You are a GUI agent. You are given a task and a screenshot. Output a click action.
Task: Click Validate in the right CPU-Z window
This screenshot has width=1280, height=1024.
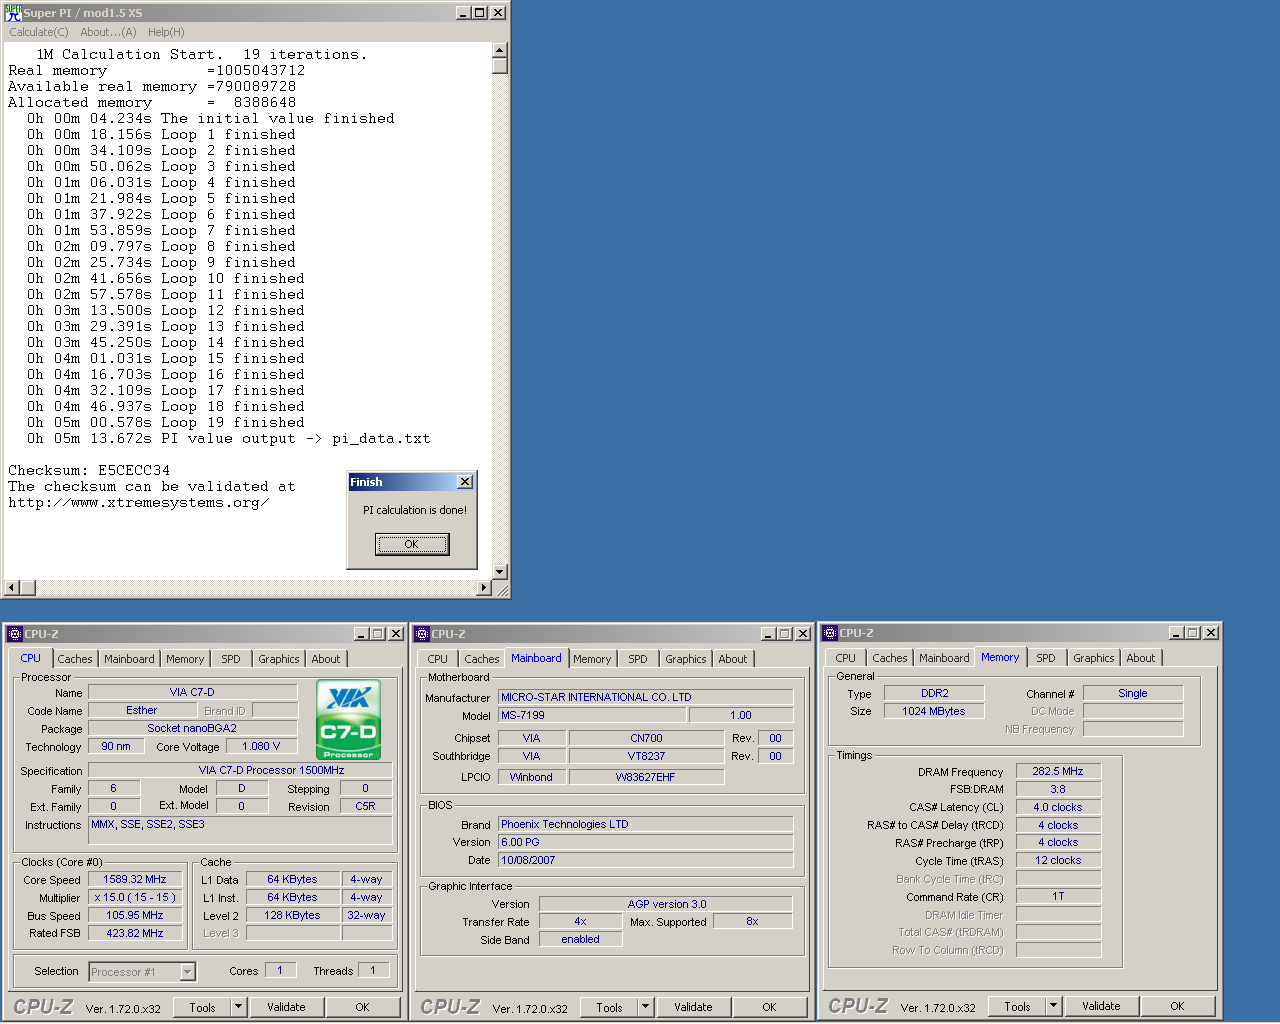1101,1006
